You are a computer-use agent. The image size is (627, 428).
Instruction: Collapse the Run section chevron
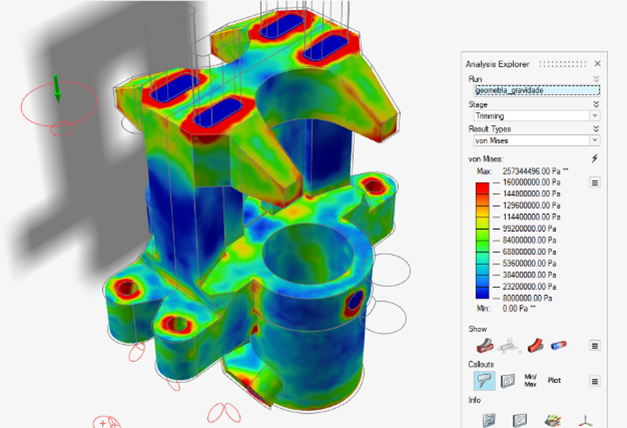click(596, 78)
